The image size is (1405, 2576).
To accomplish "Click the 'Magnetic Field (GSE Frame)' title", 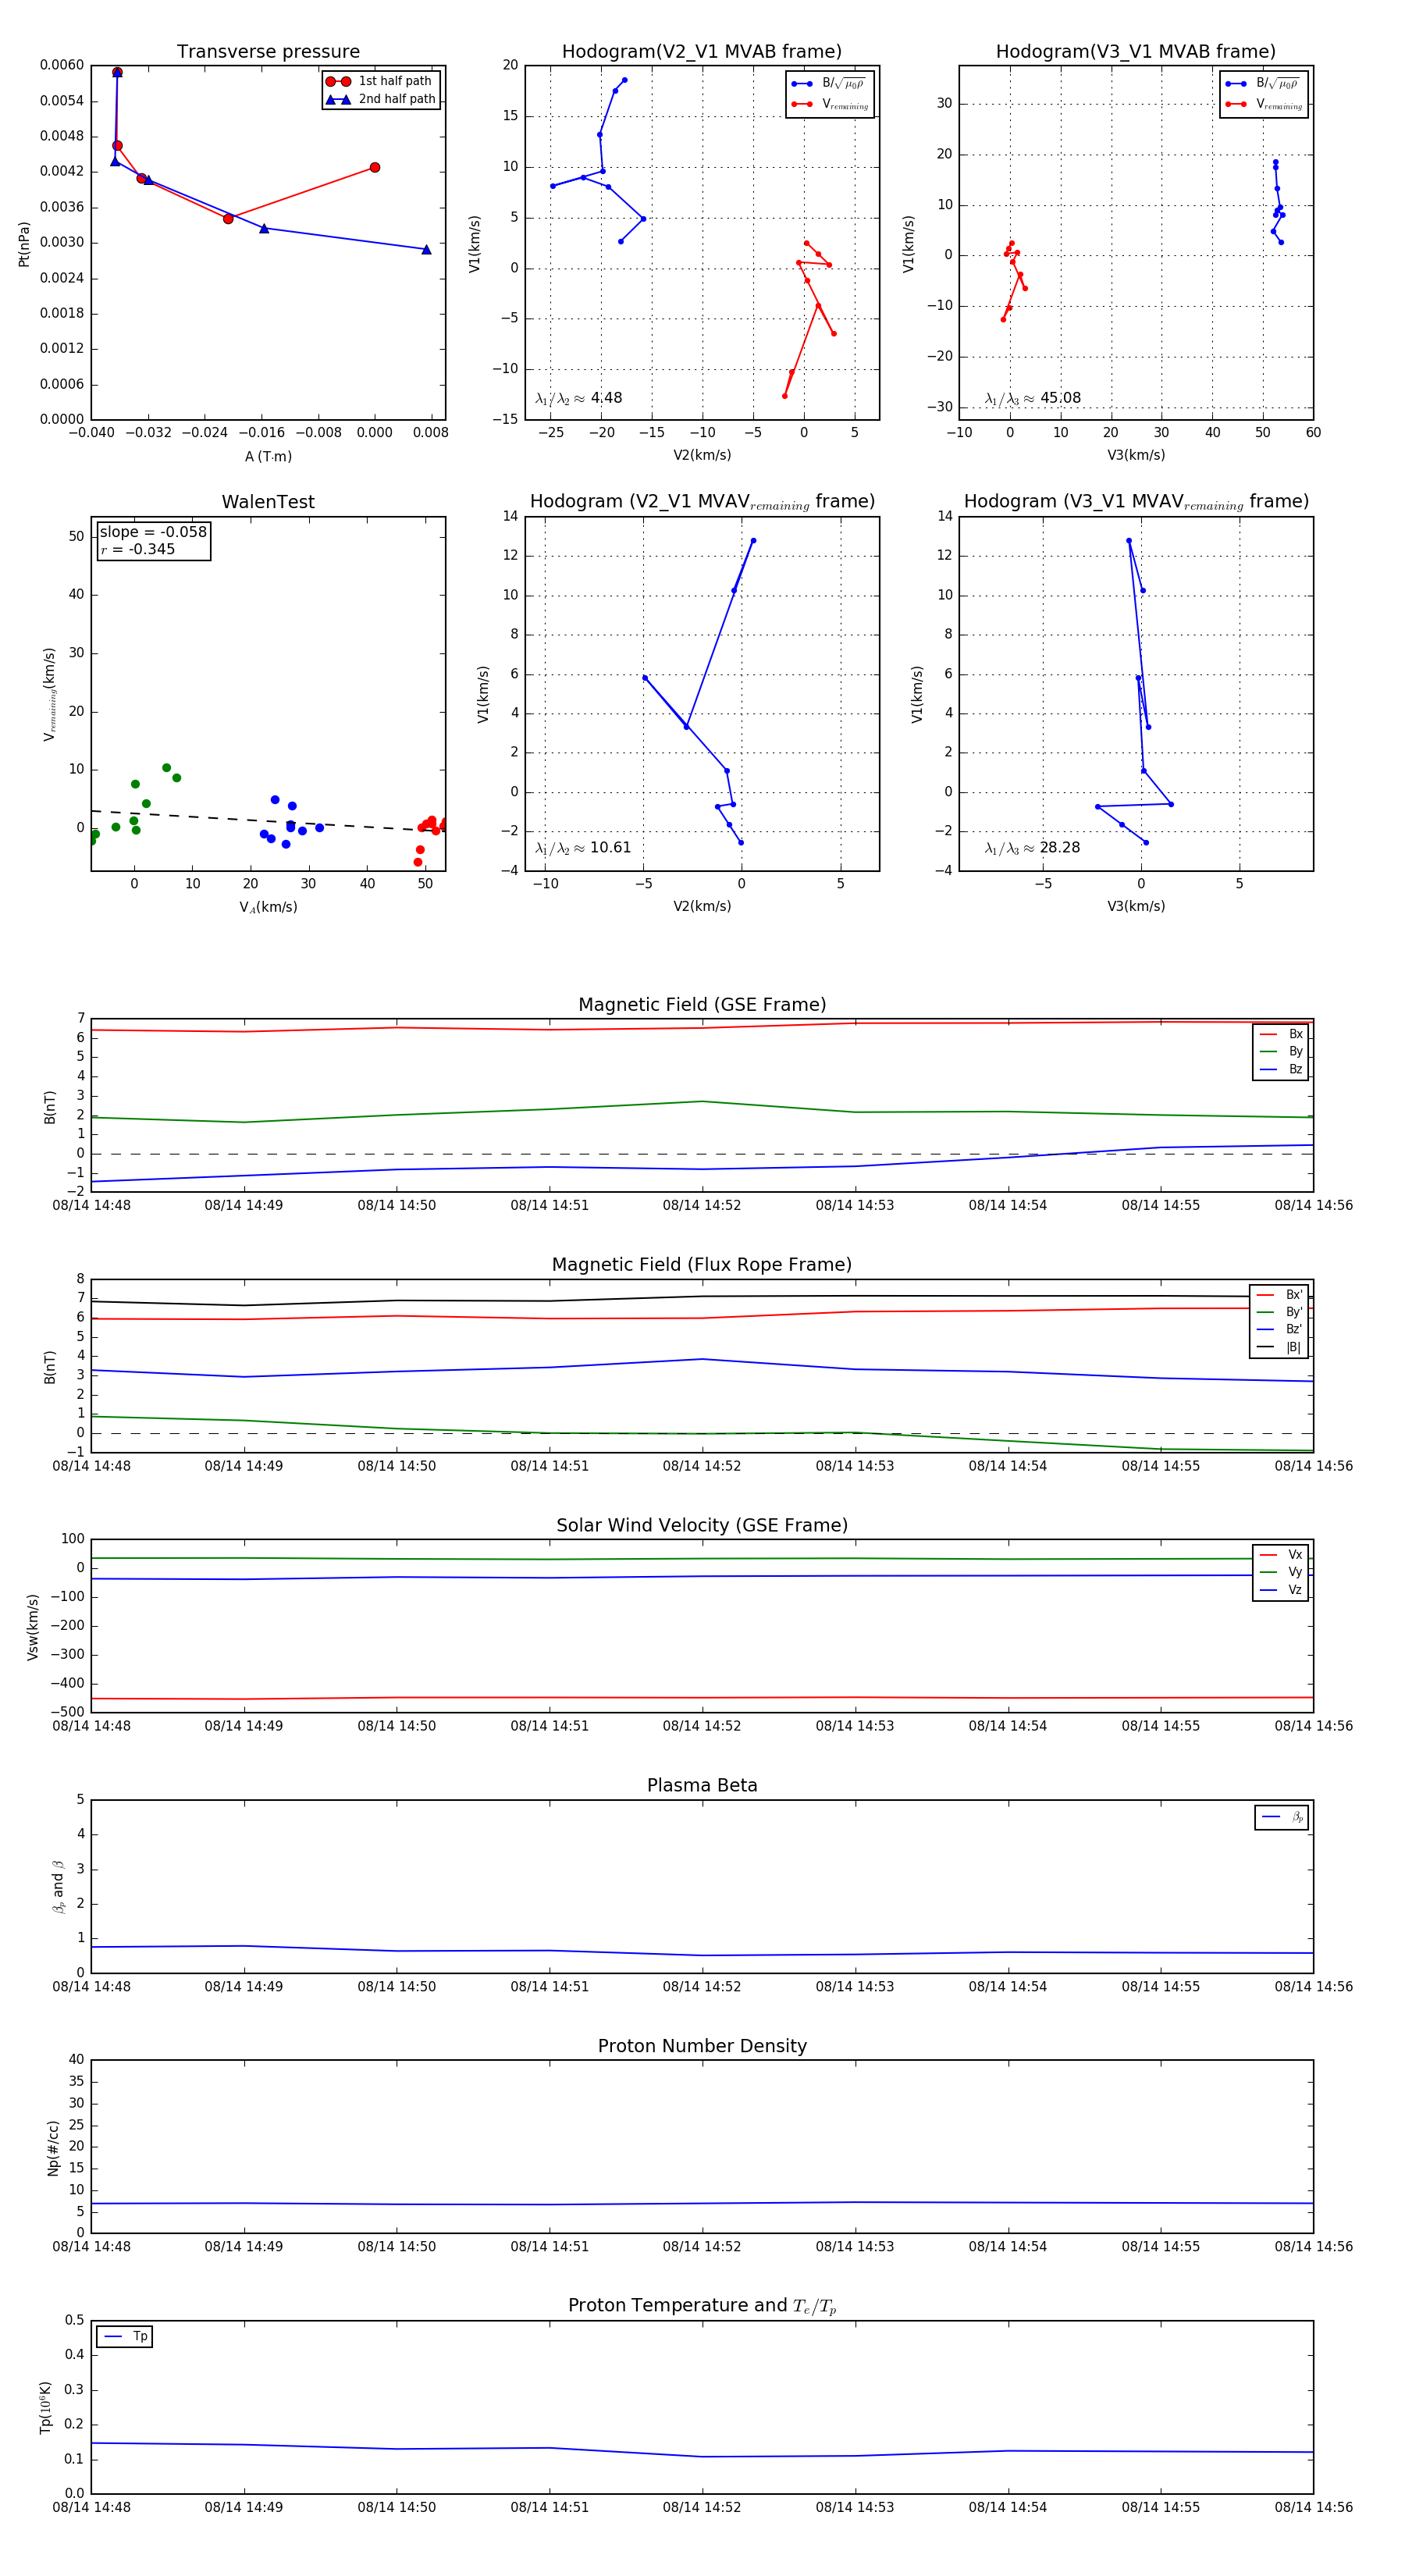I will click(x=702, y=1005).
